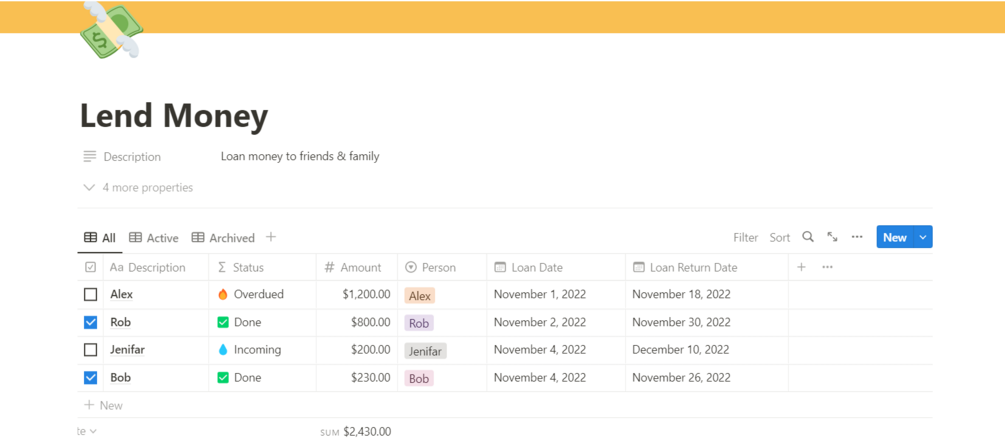This screenshot has width=1005, height=446.
Task: Click the orange Alex person tag
Action: point(420,296)
